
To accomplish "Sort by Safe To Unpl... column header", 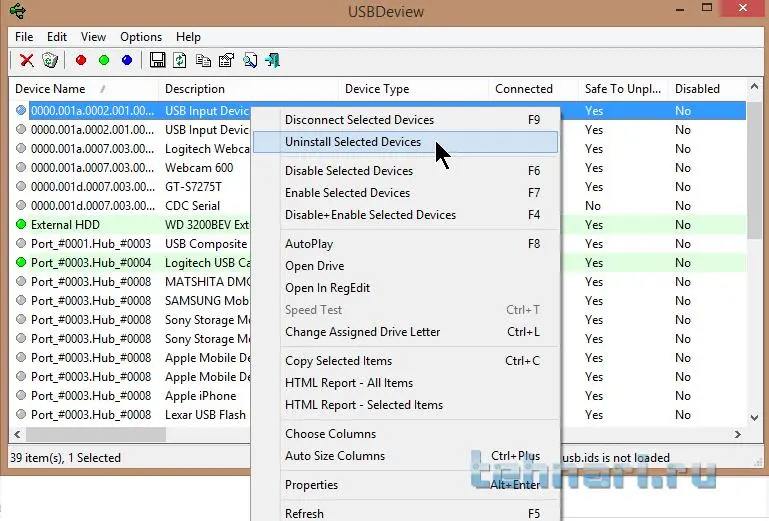I will click(x=623, y=89).
